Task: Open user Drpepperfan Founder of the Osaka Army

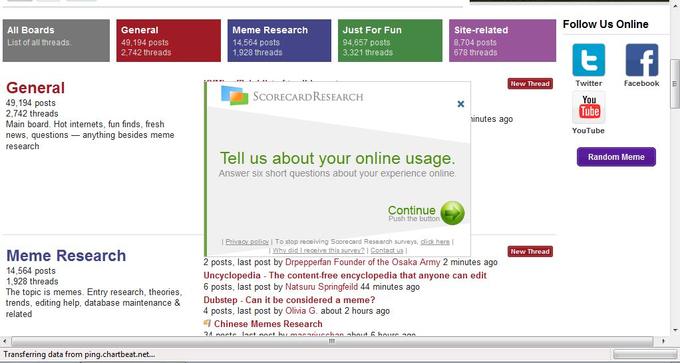Action: tap(363, 262)
